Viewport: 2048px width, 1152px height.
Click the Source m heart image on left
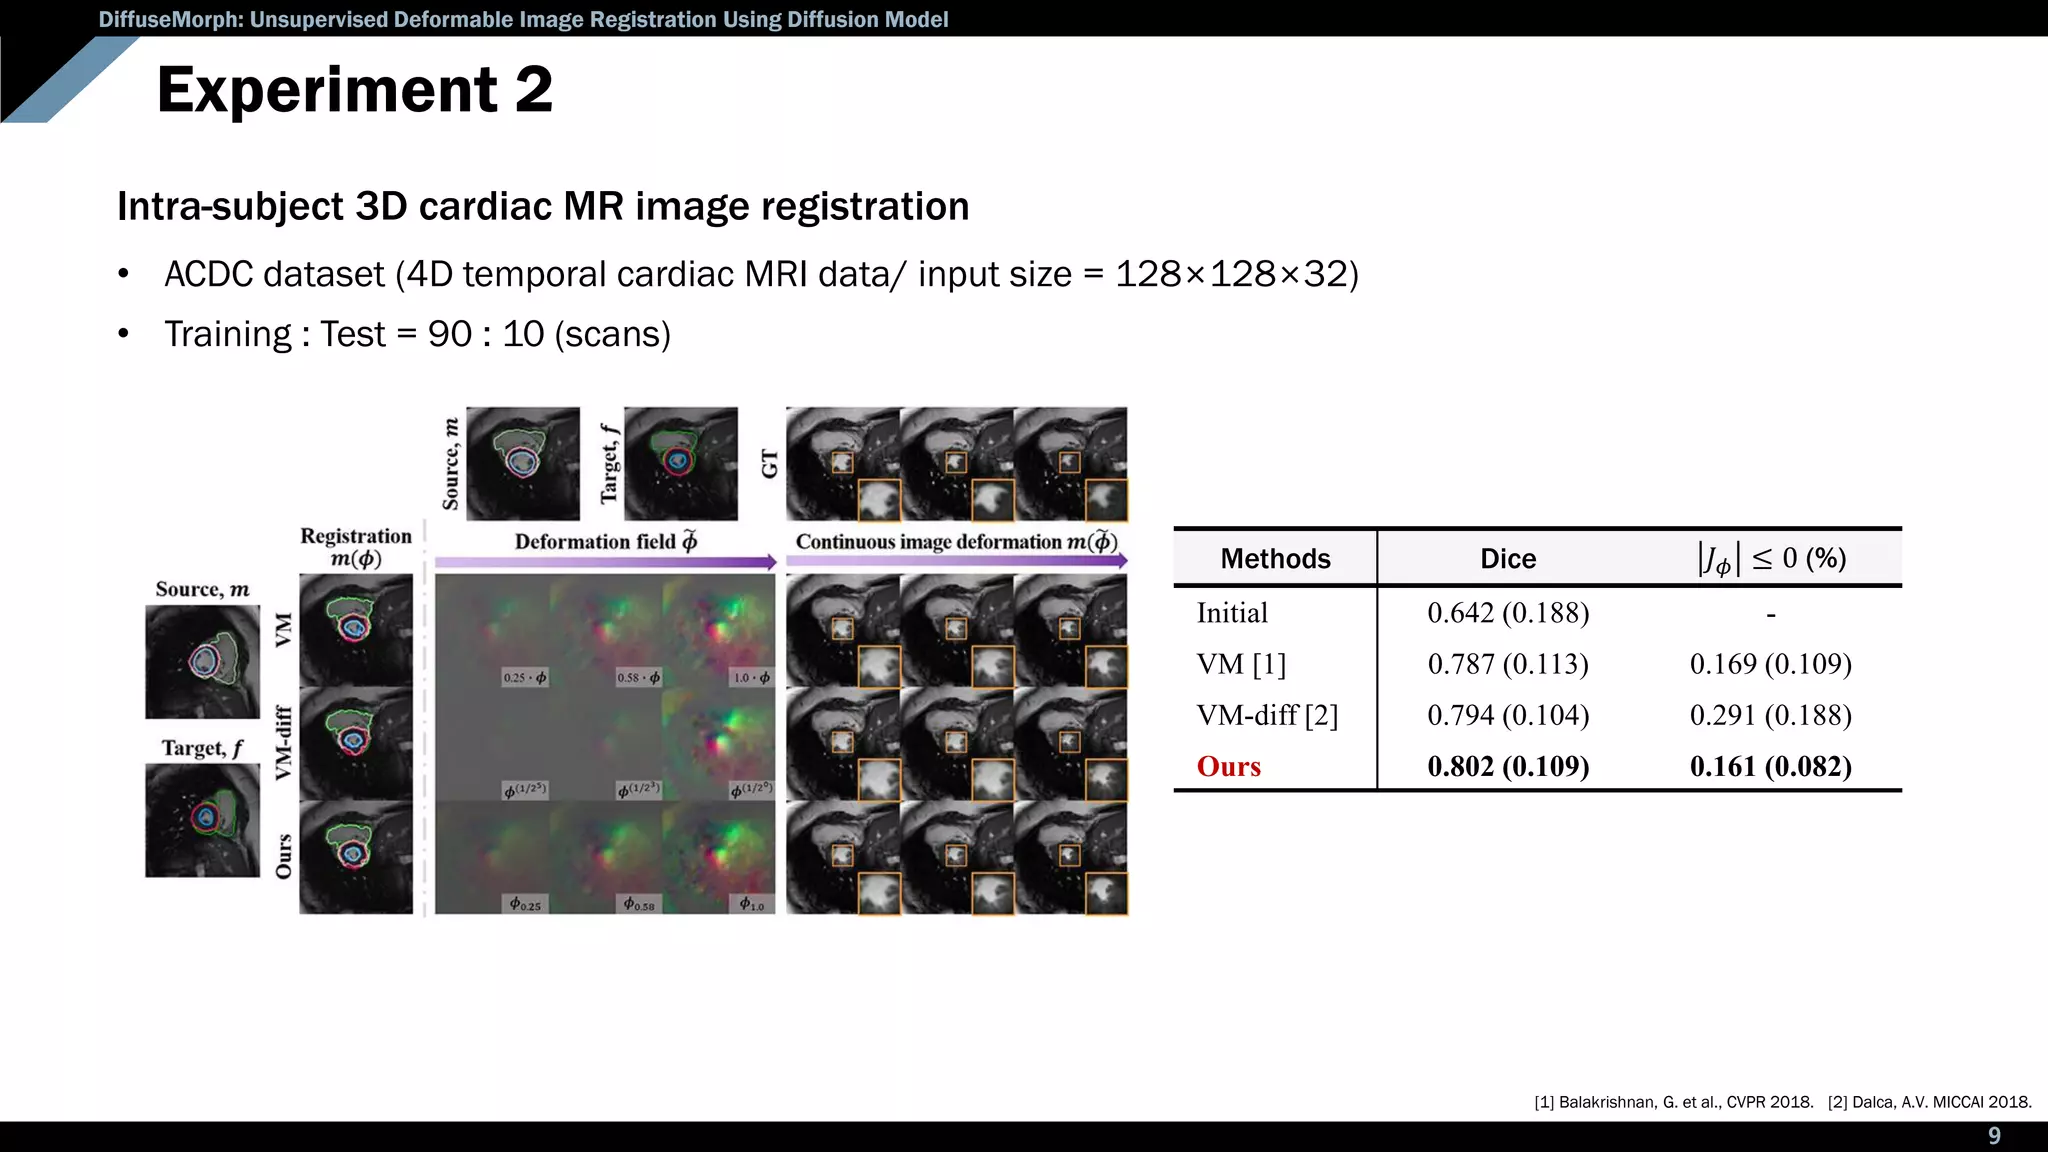(202, 662)
